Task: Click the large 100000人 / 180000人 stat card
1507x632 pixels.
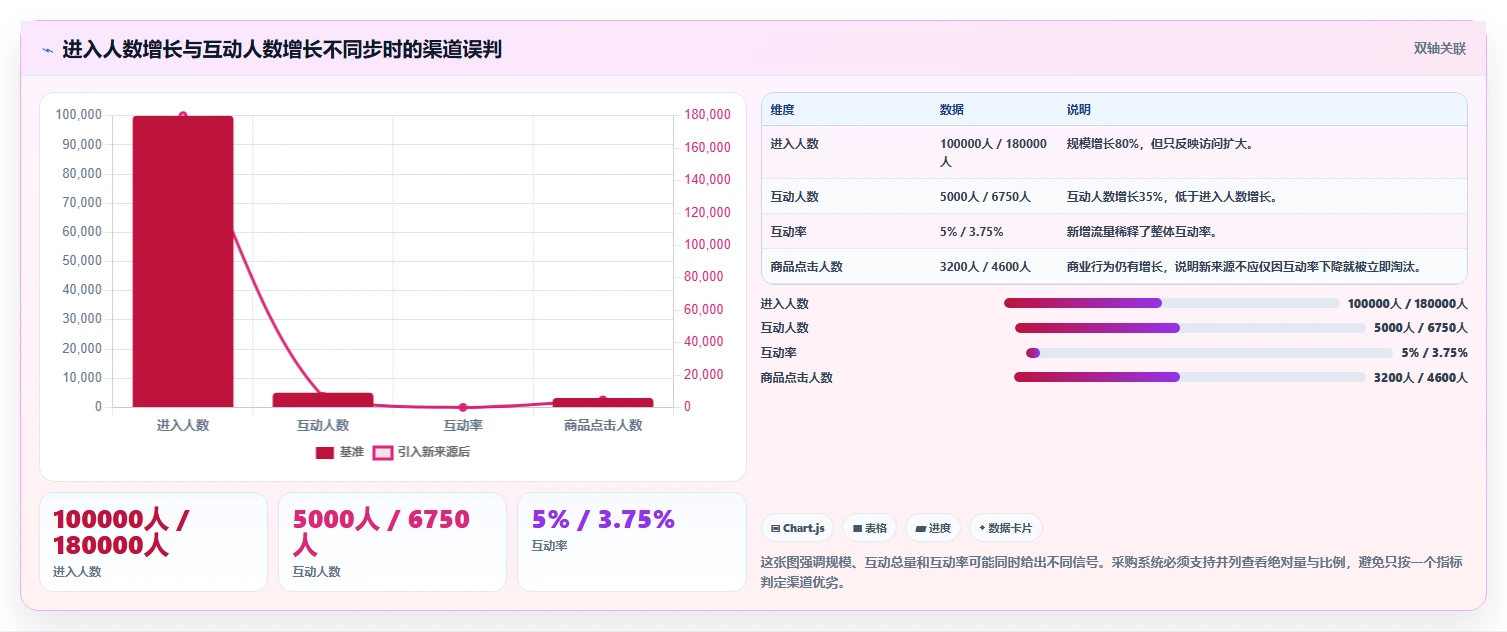Action: (153, 542)
